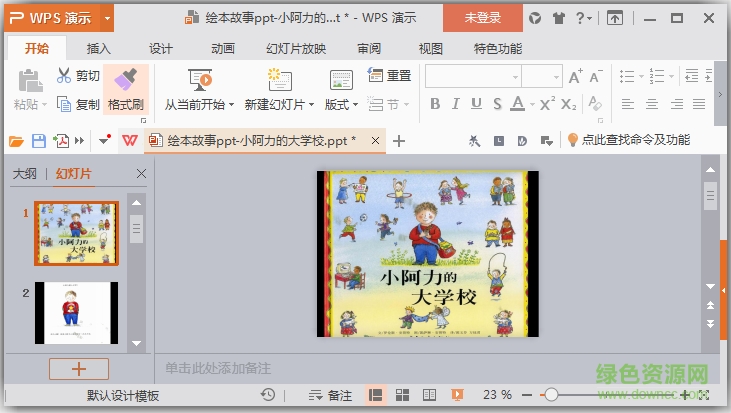Viewport: 731px width, 413px height.
Task: Open the font color dropdown arrow
Action: [532, 104]
